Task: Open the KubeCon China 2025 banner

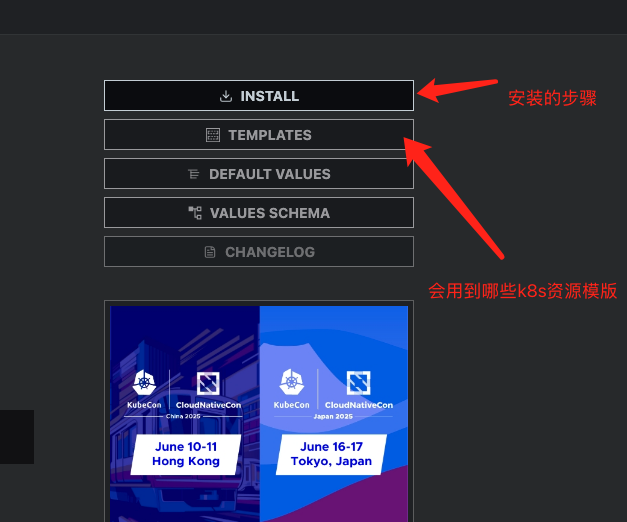Action: point(185,414)
